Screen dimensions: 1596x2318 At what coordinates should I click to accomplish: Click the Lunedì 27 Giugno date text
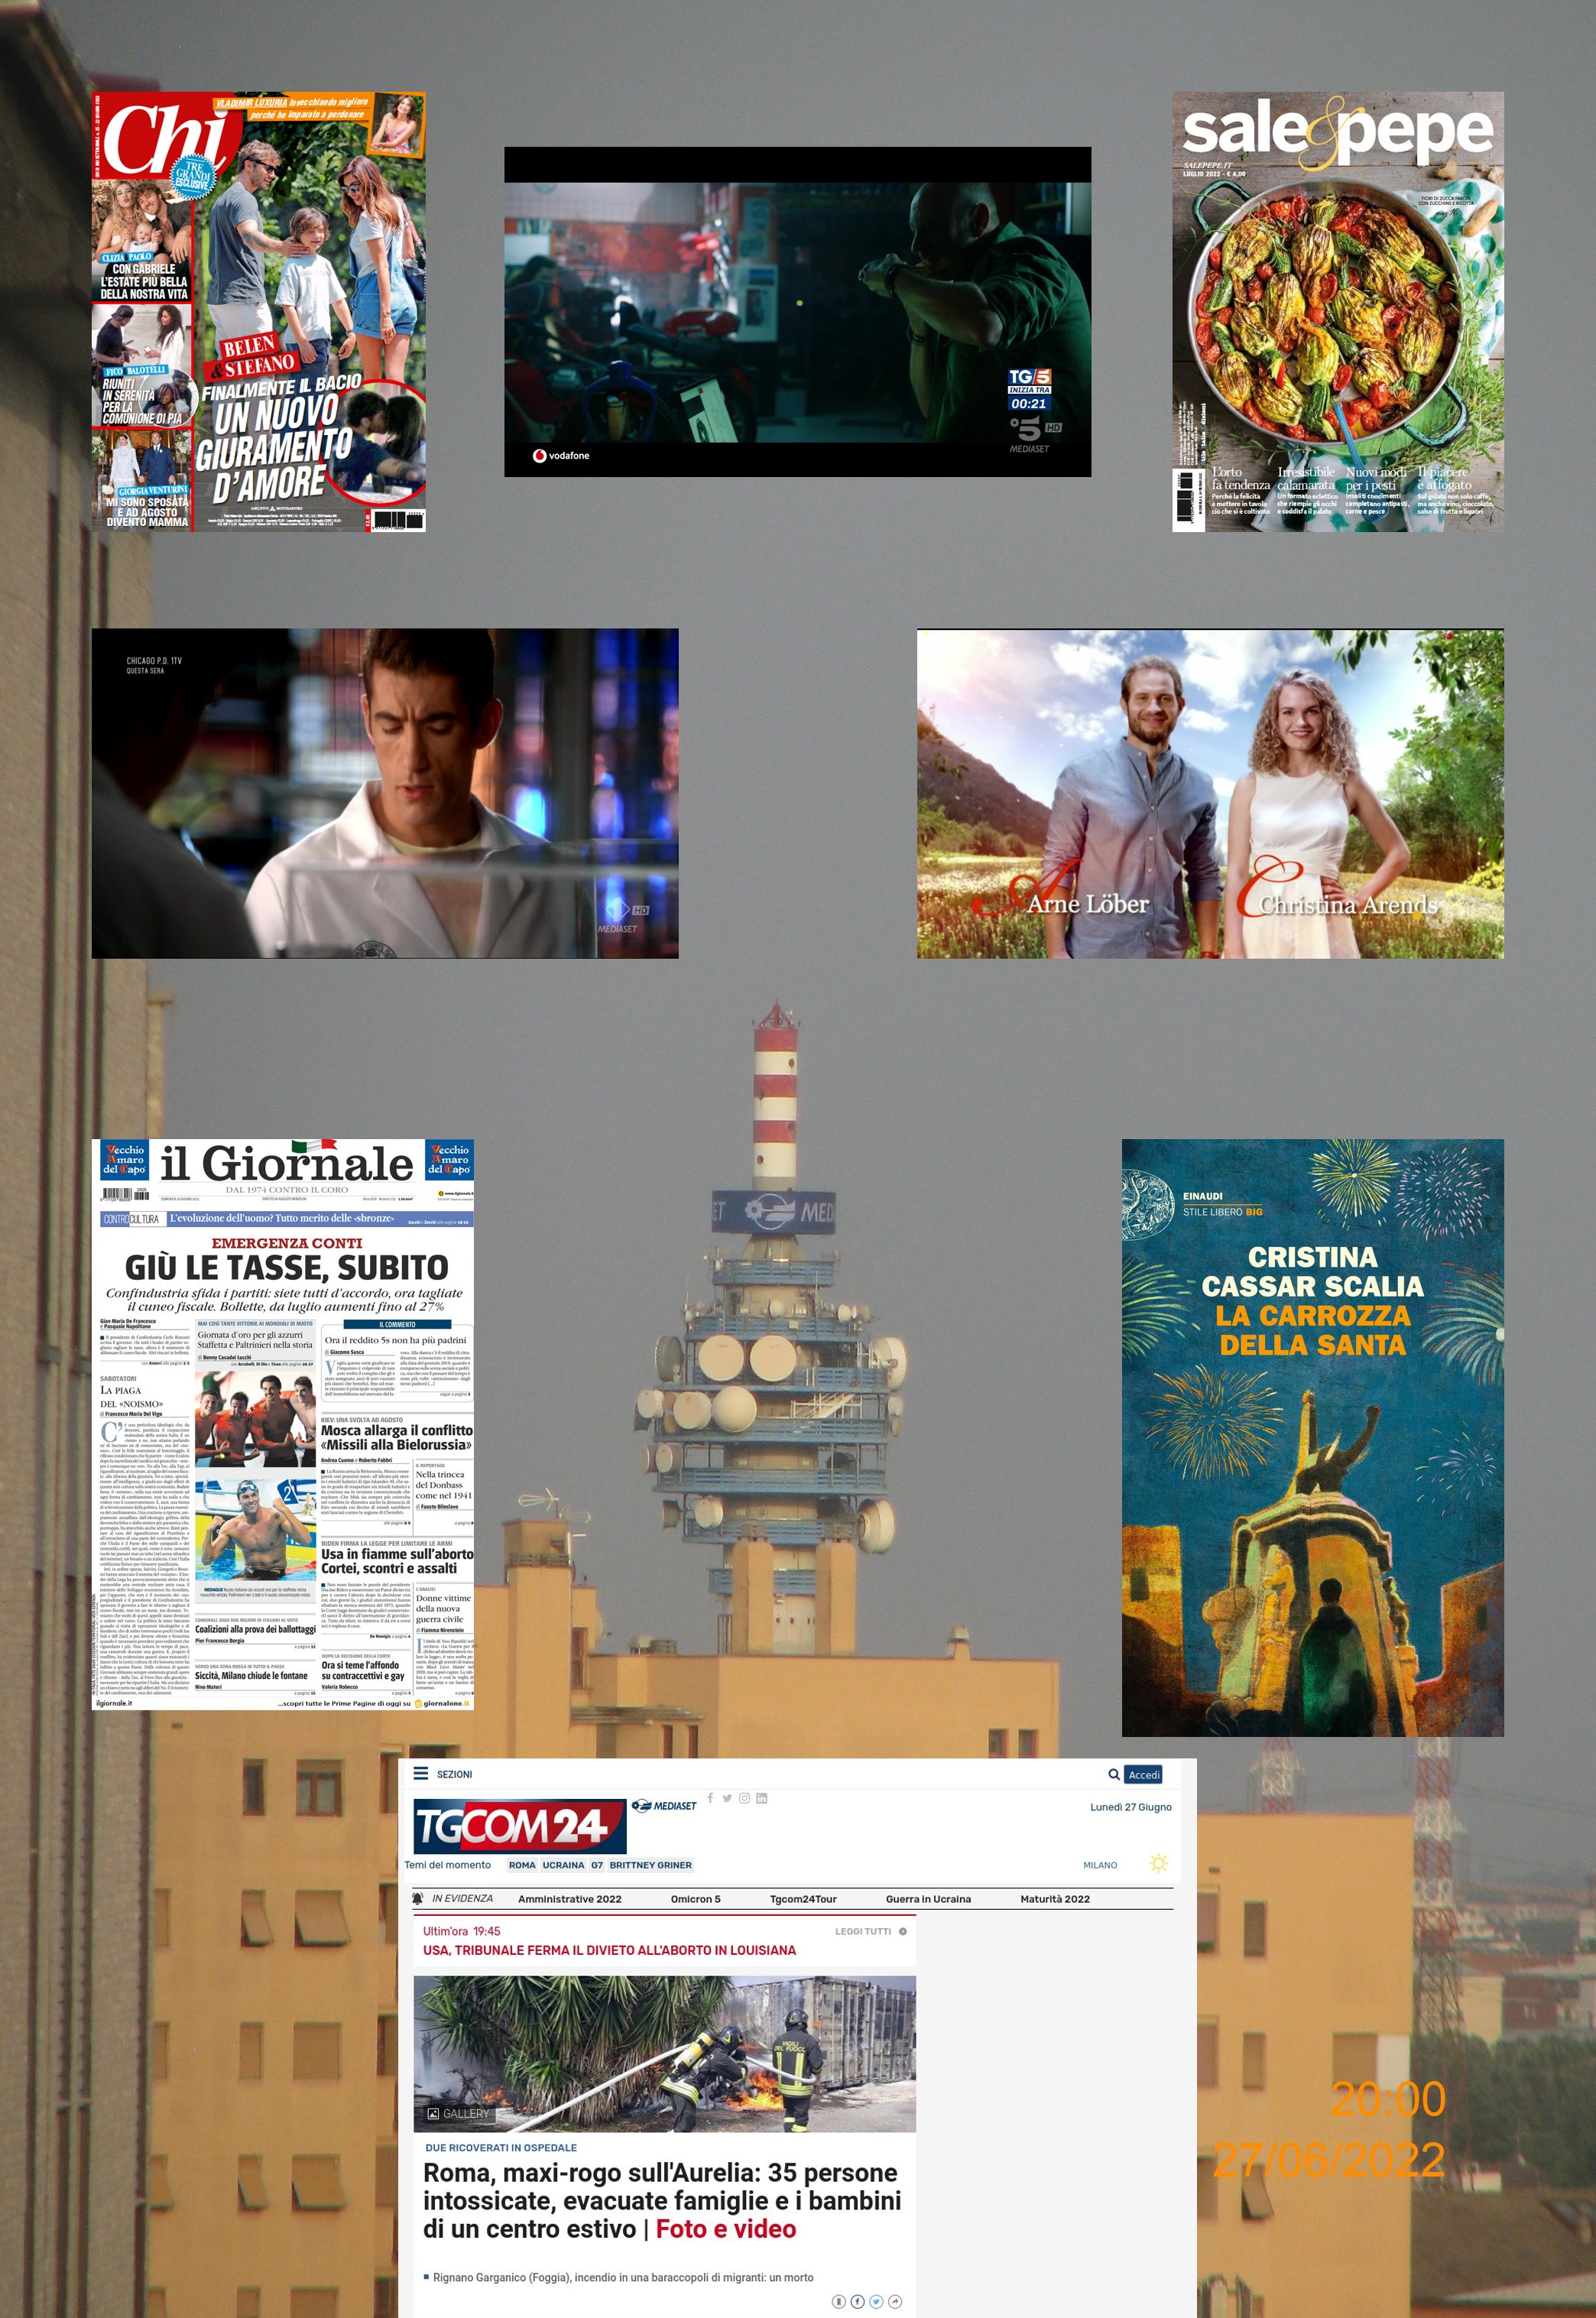tap(1130, 1807)
